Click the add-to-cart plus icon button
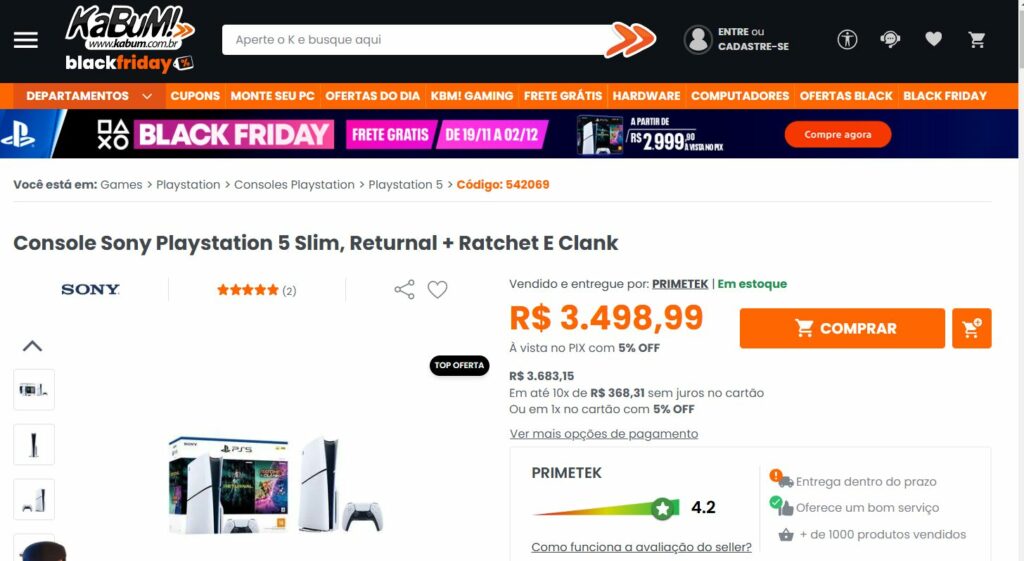This screenshot has height=561, width=1024. pyautogui.click(x=971, y=328)
